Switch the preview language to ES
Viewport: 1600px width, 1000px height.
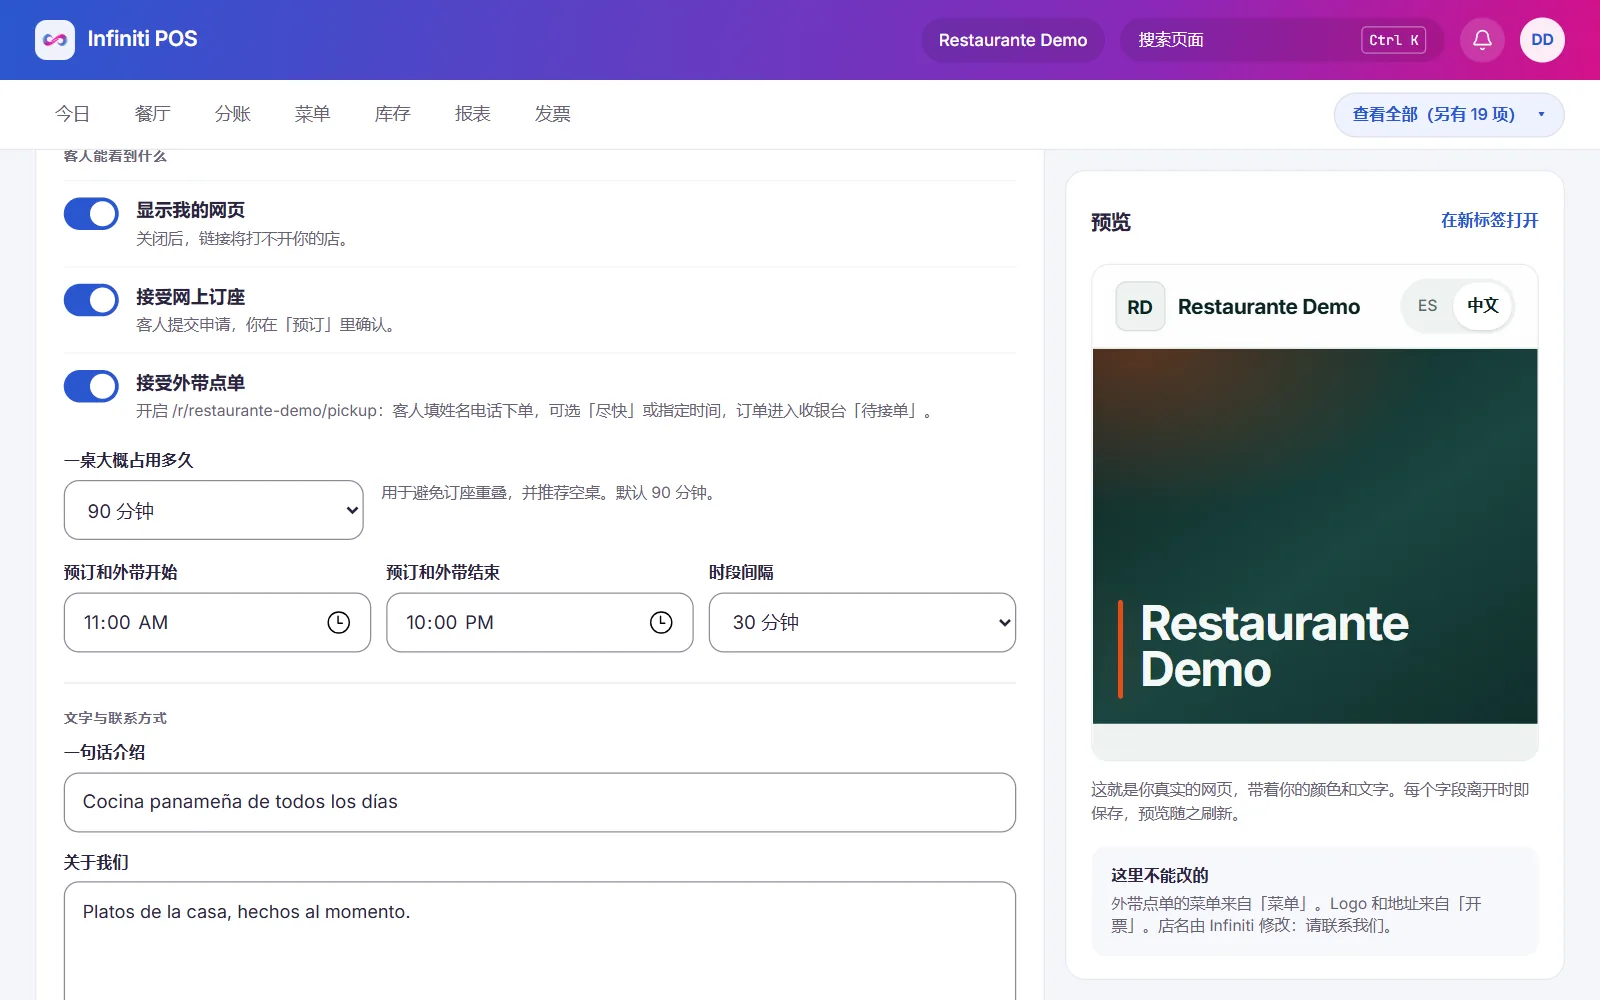click(1427, 306)
